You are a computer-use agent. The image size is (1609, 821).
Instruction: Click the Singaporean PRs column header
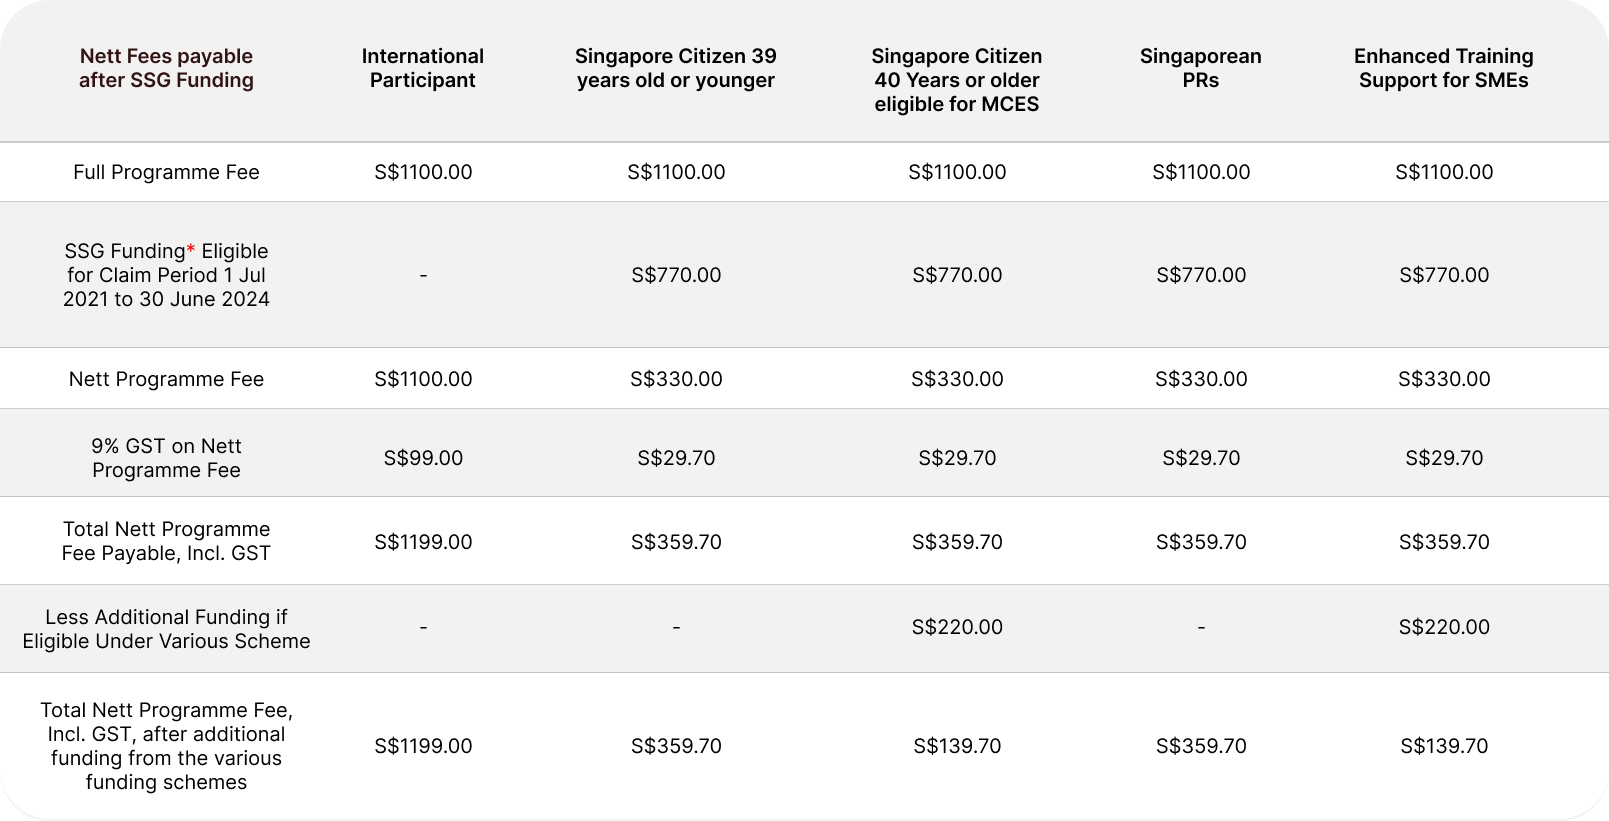pyautogui.click(x=1200, y=68)
